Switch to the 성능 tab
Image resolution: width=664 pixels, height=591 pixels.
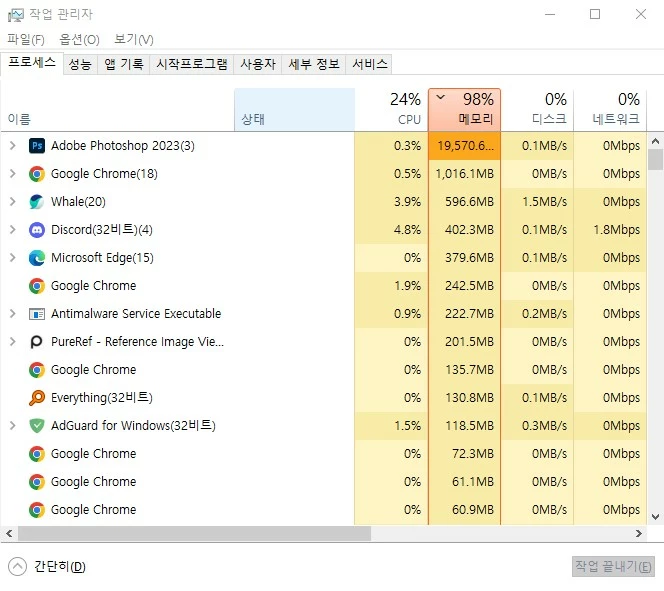[x=80, y=64]
